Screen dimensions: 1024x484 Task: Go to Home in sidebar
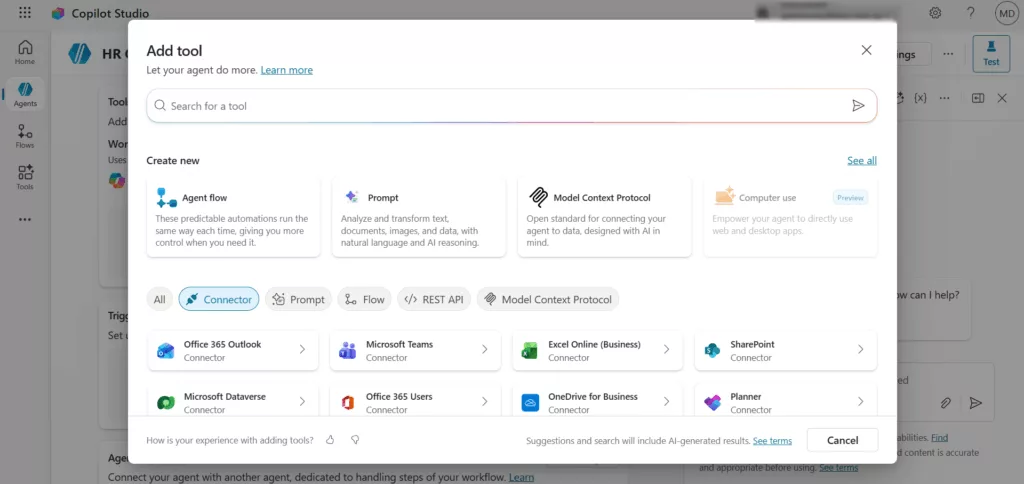coord(25,52)
